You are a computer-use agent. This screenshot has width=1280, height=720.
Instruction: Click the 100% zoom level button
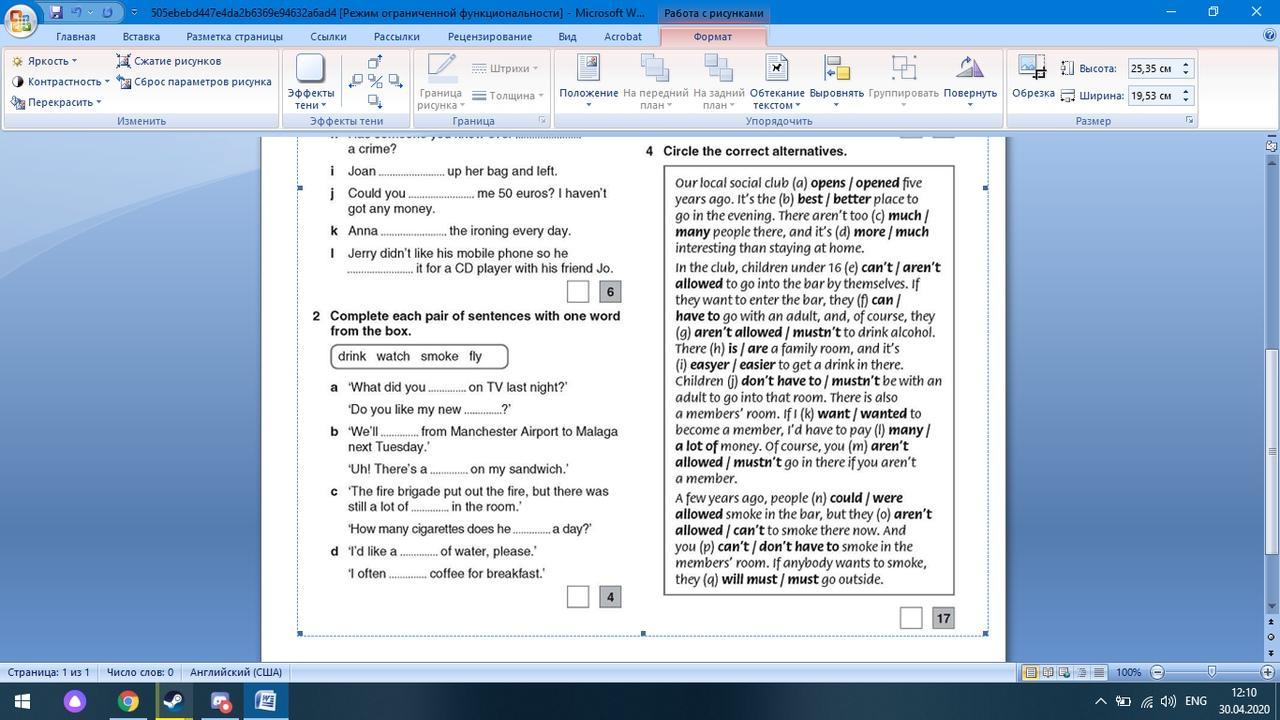pyautogui.click(x=1128, y=673)
